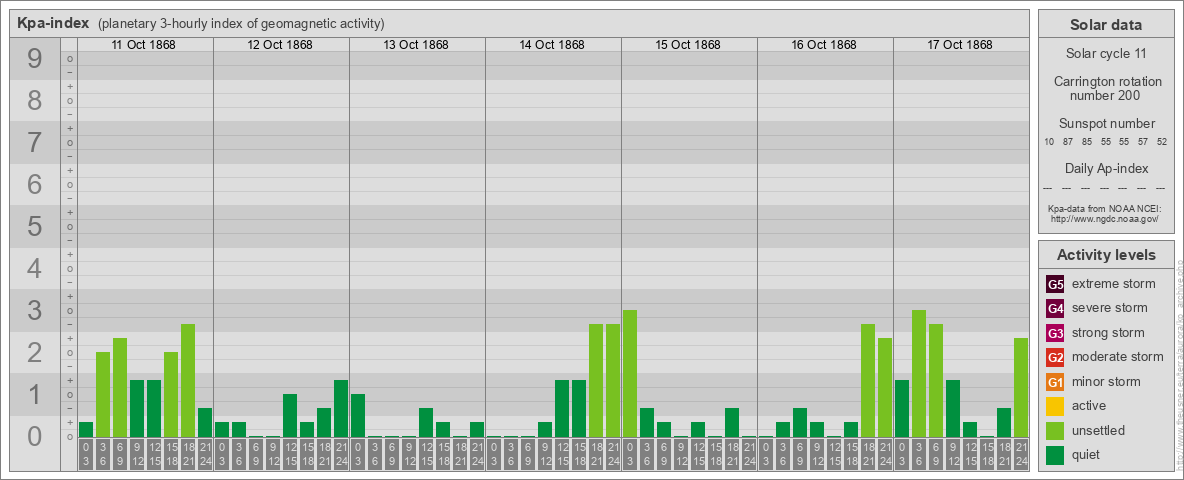Click the '12 Oct 1868' date header
This screenshot has width=1184, height=480.
(x=280, y=45)
